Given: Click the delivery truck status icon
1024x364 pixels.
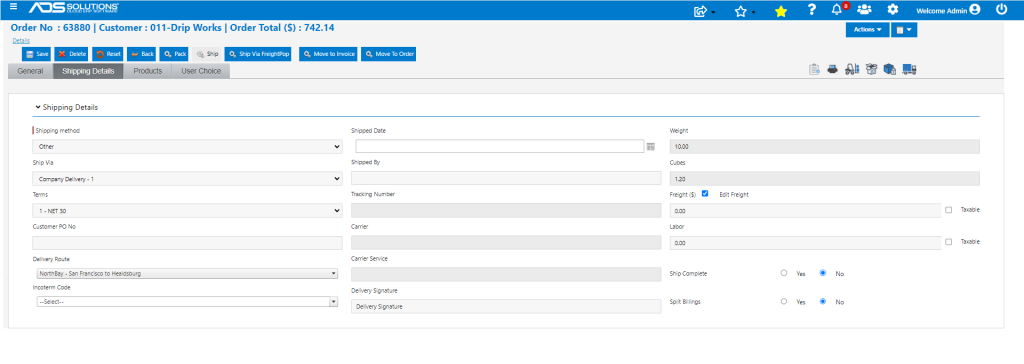Looking at the screenshot, I should pyautogui.click(x=910, y=69).
